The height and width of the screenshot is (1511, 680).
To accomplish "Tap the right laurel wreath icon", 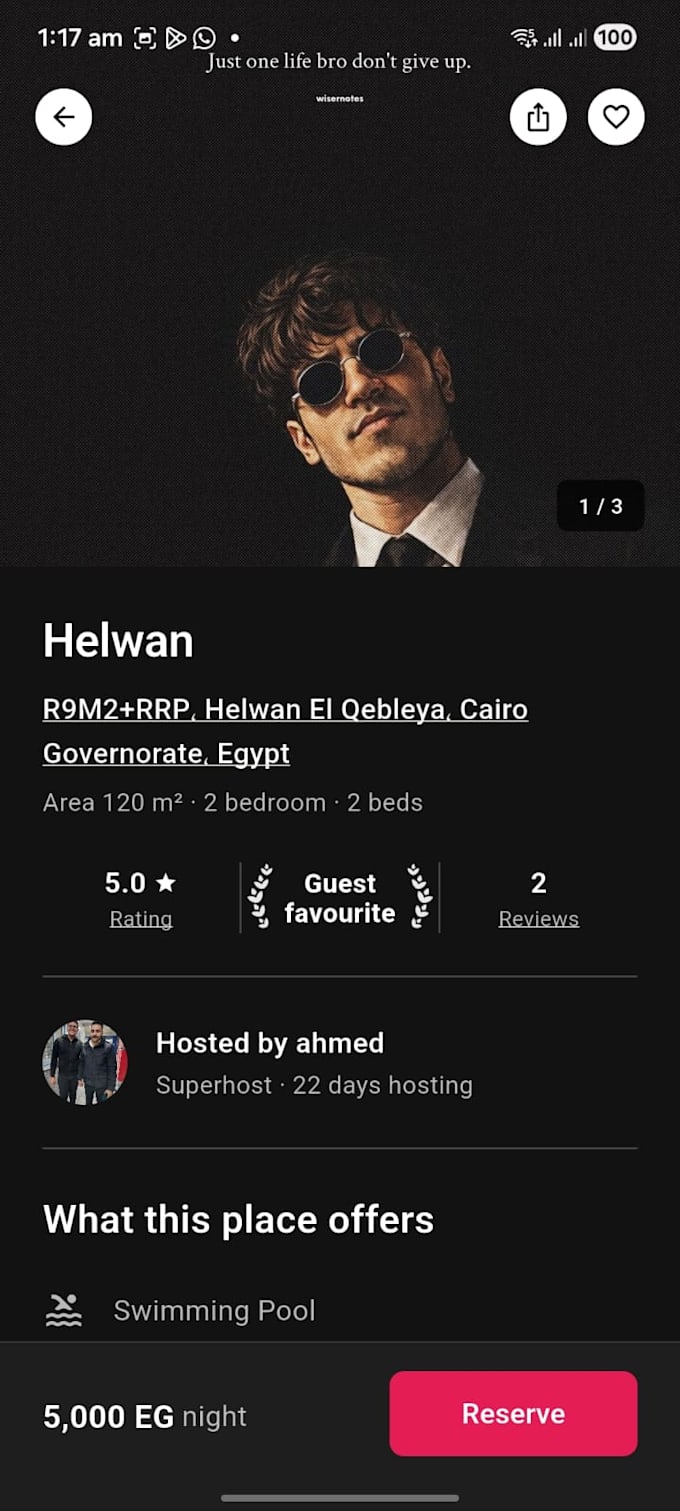I will [420, 897].
